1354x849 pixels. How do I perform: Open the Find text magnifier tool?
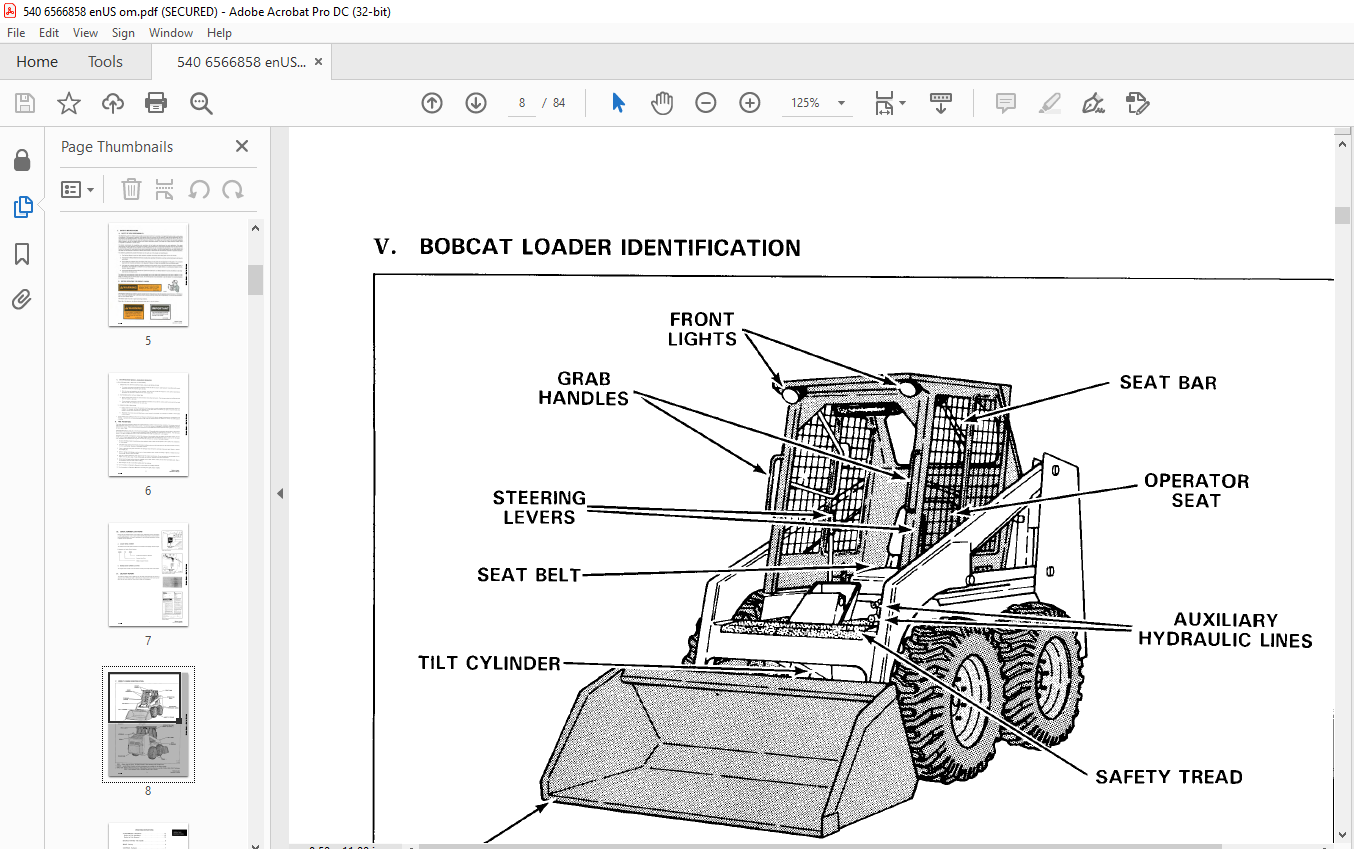coord(201,103)
